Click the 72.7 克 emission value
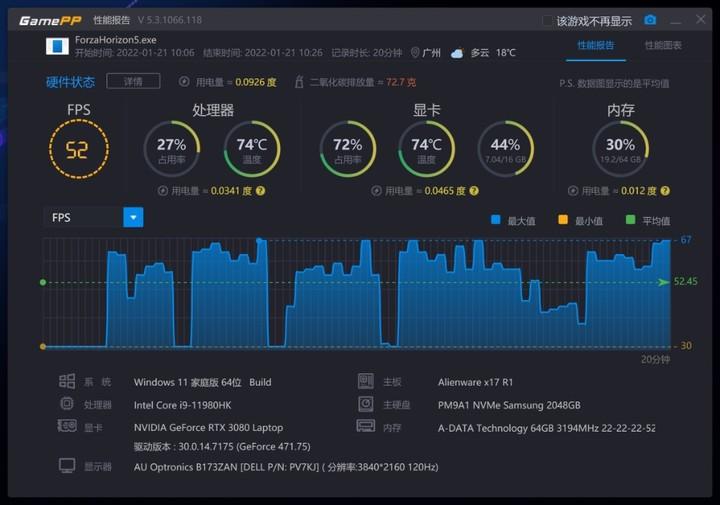 click(x=400, y=82)
